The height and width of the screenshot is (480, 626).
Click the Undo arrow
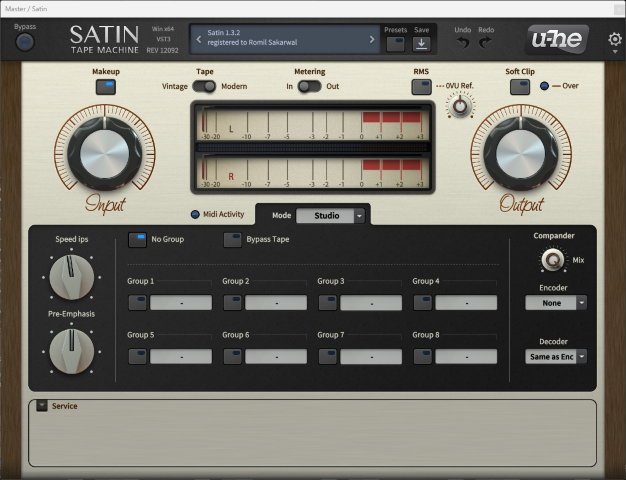[x=463, y=42]
